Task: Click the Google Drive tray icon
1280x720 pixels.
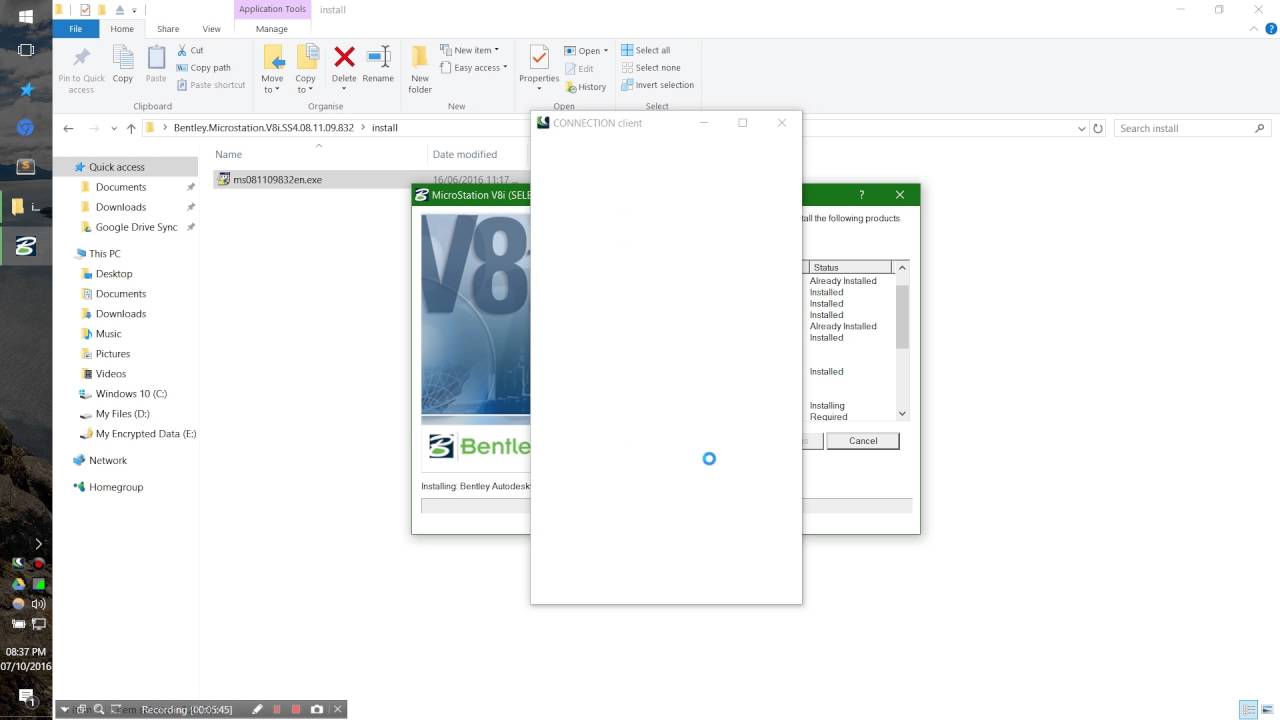Action: [18, 584]
